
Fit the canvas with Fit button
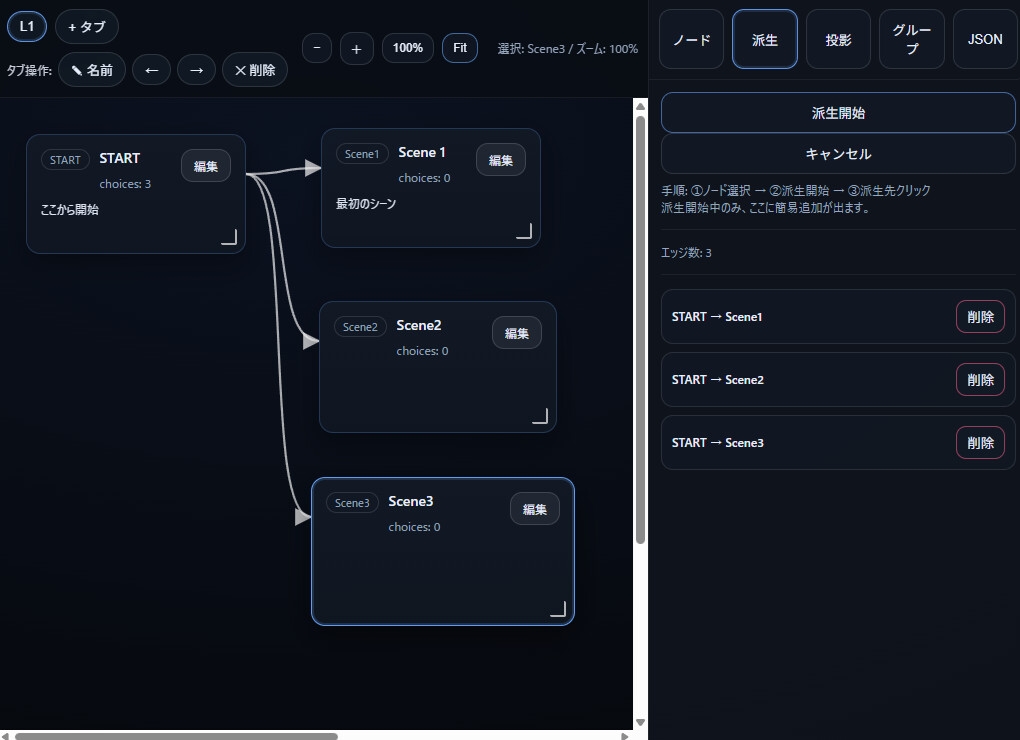point(460,48)
